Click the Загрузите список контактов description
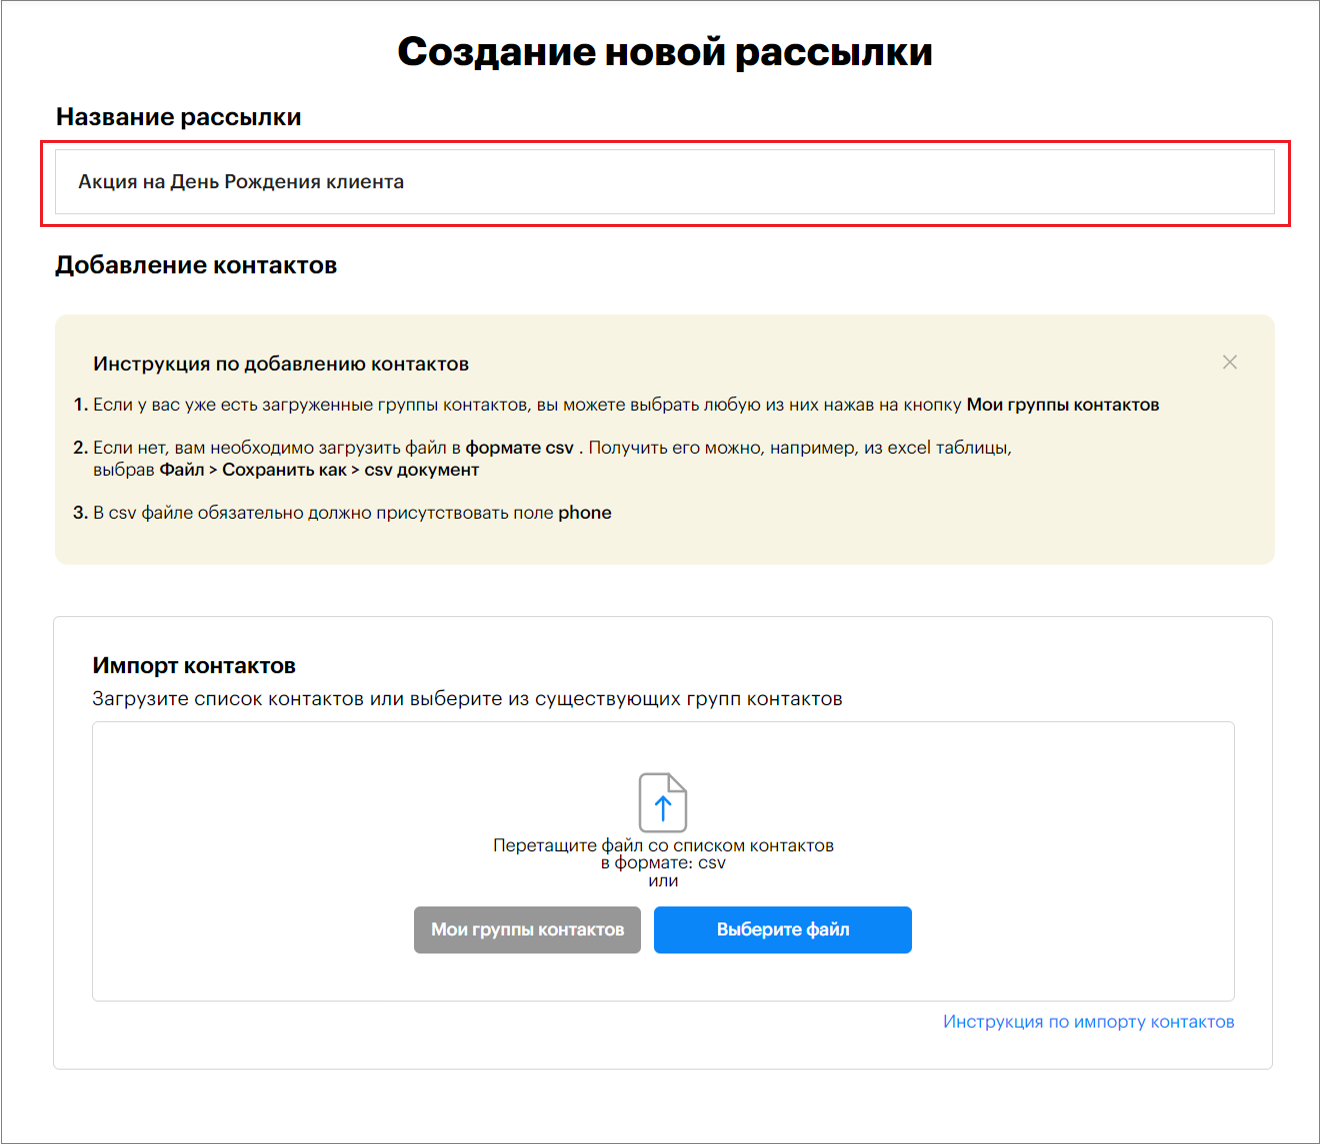The height and width of the screenshot is (1146, 1320). 467,699
